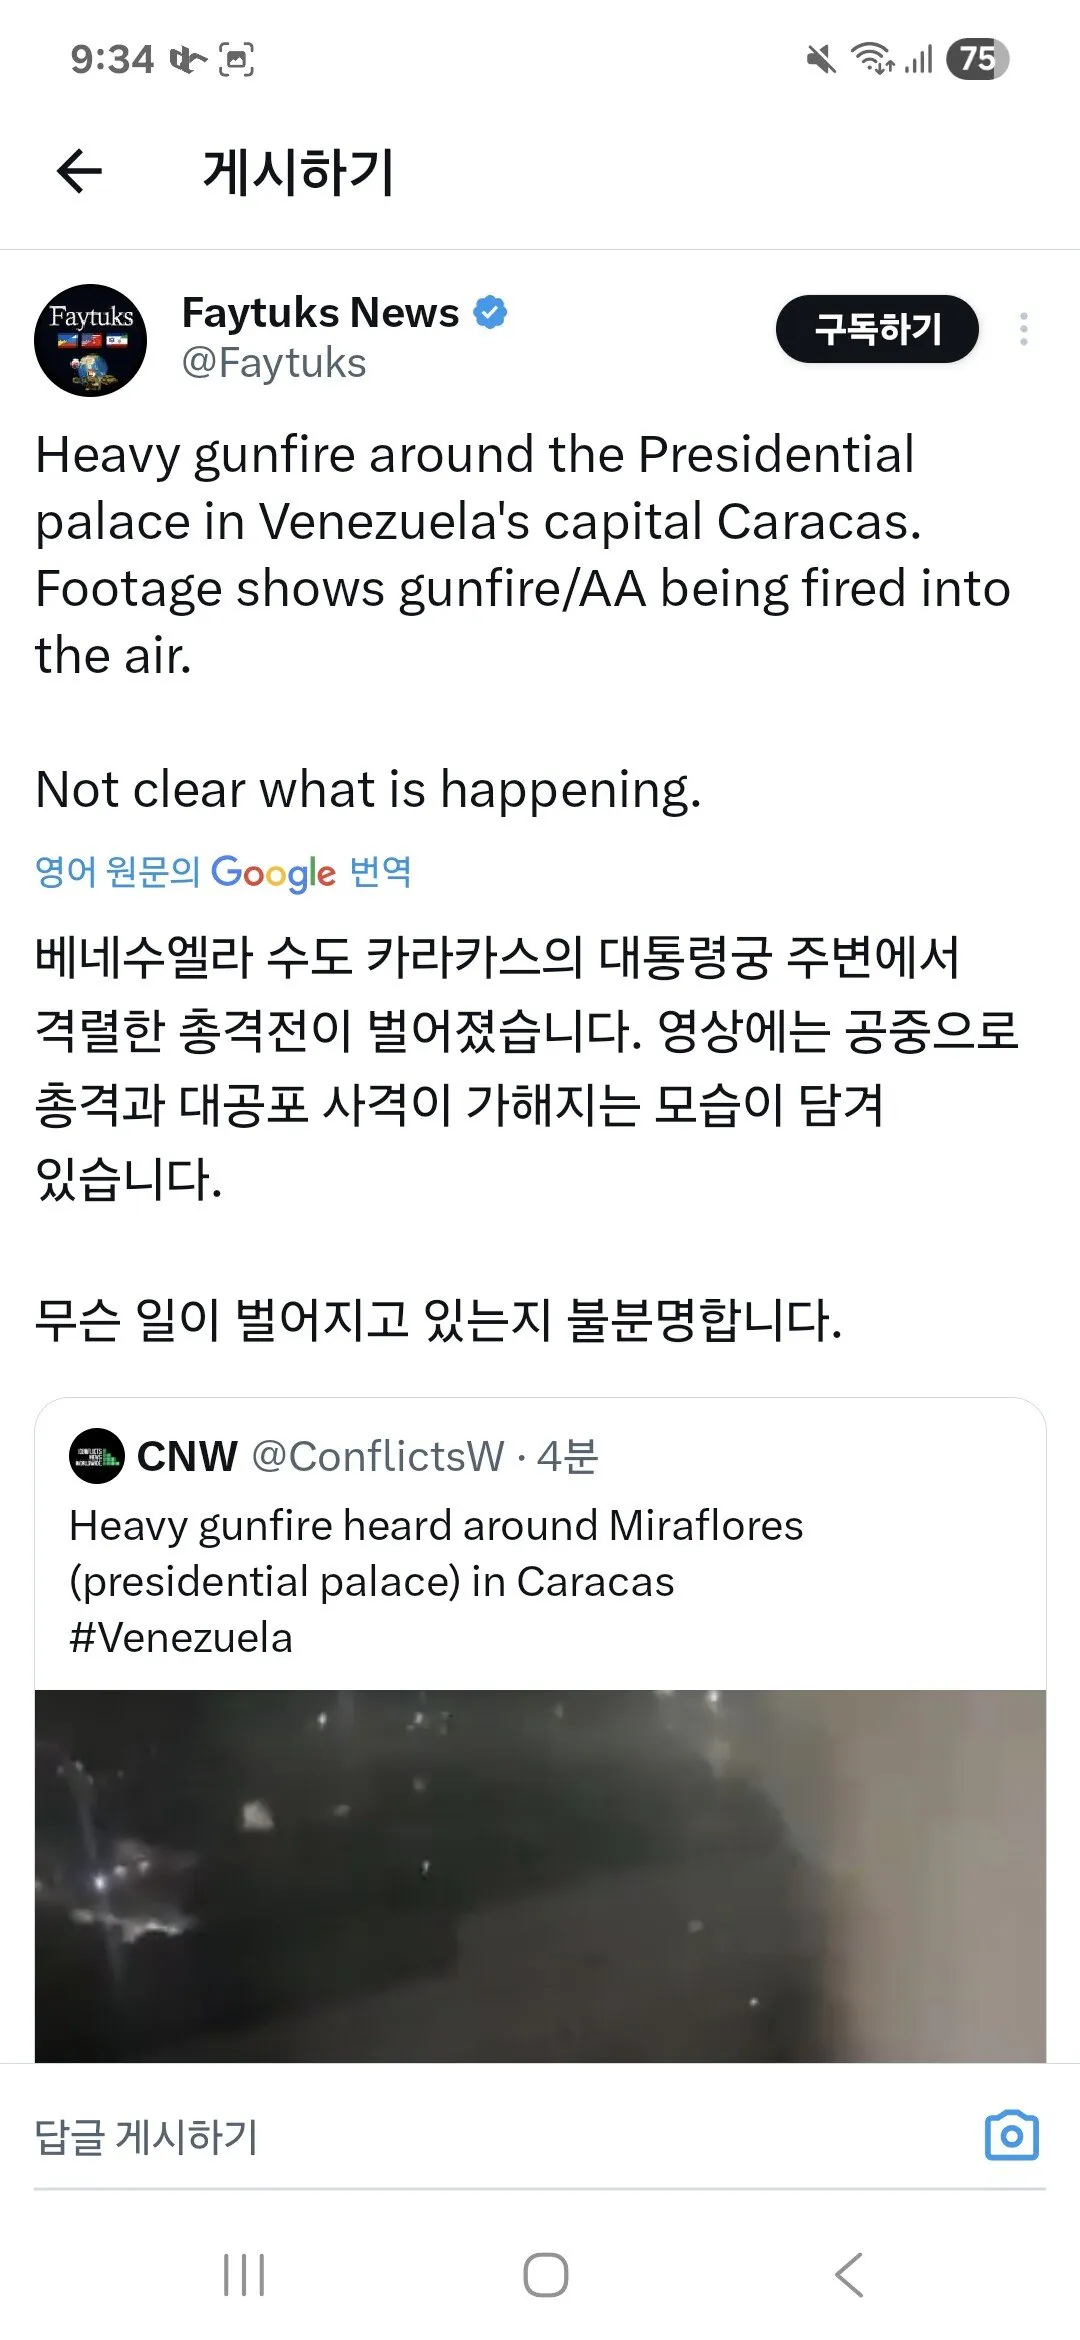Open the quoted CNW post text
This screenshot has width=1080, height=2340.
click(436, 1554)
